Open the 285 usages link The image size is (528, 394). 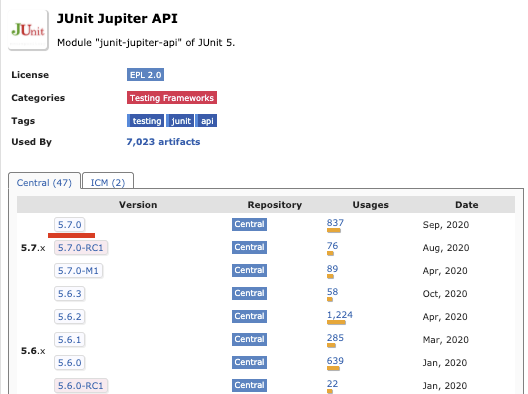pyautogui.click(x=335, y=338)
